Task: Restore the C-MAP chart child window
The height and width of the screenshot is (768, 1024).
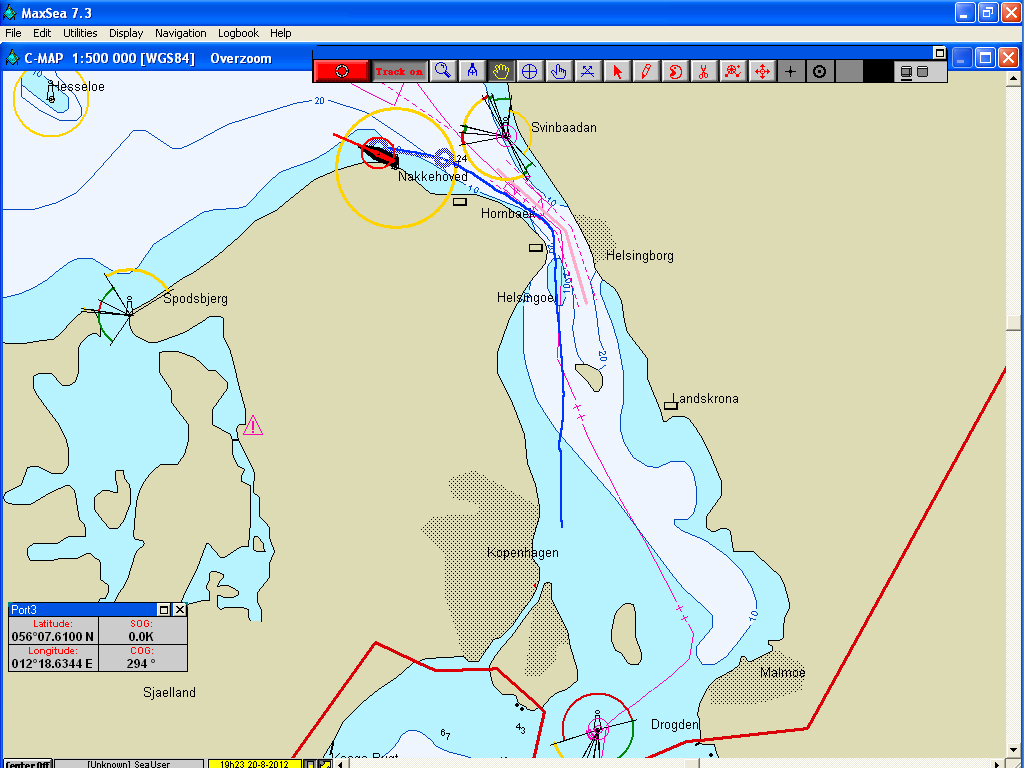Action: 985,57
